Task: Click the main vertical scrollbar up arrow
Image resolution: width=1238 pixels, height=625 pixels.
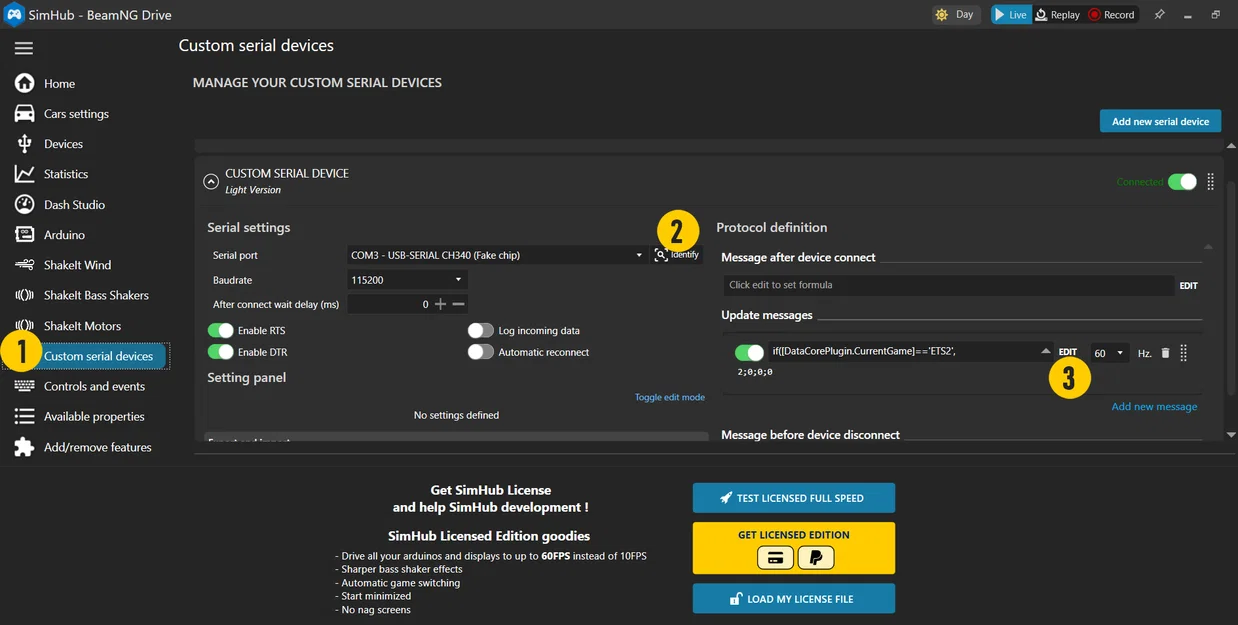Action: point(1231,146)
